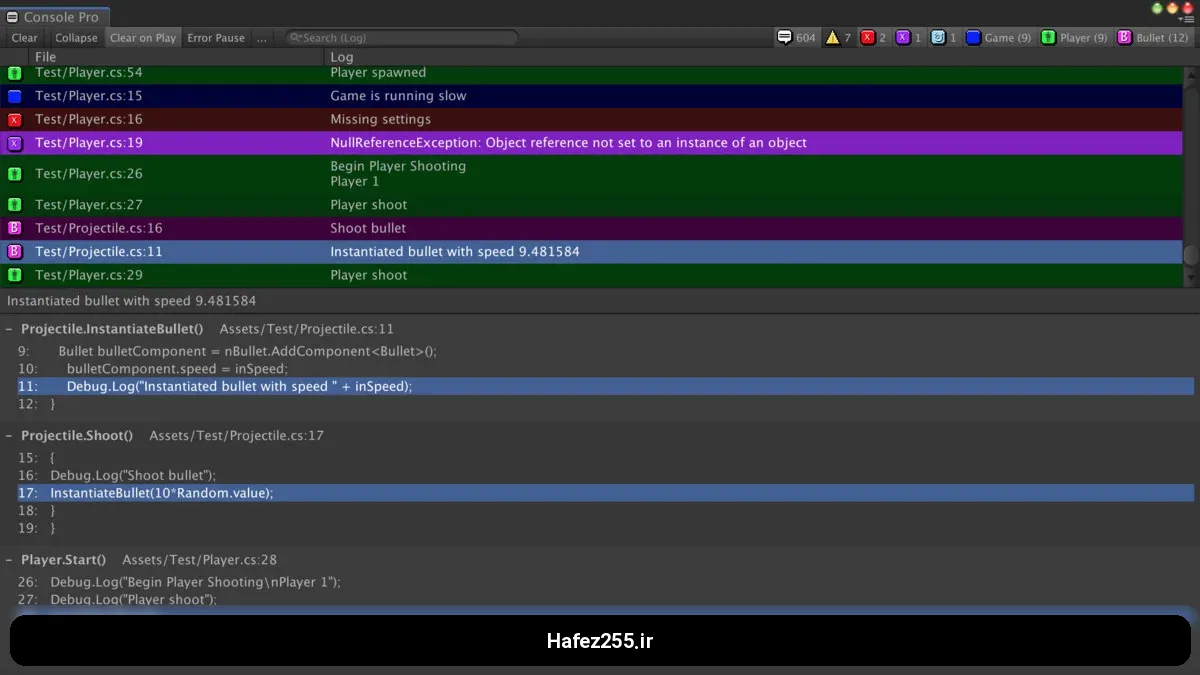The image size is (1200, 675).
Task: Toggle the Clear on Play option
Action: pyautogui.click(x=143, y=38)
